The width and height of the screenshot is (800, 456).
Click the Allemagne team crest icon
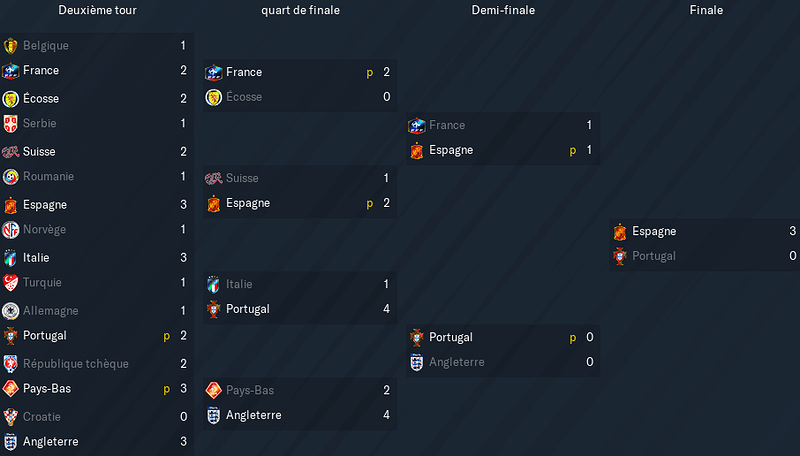tap(10, 311)
